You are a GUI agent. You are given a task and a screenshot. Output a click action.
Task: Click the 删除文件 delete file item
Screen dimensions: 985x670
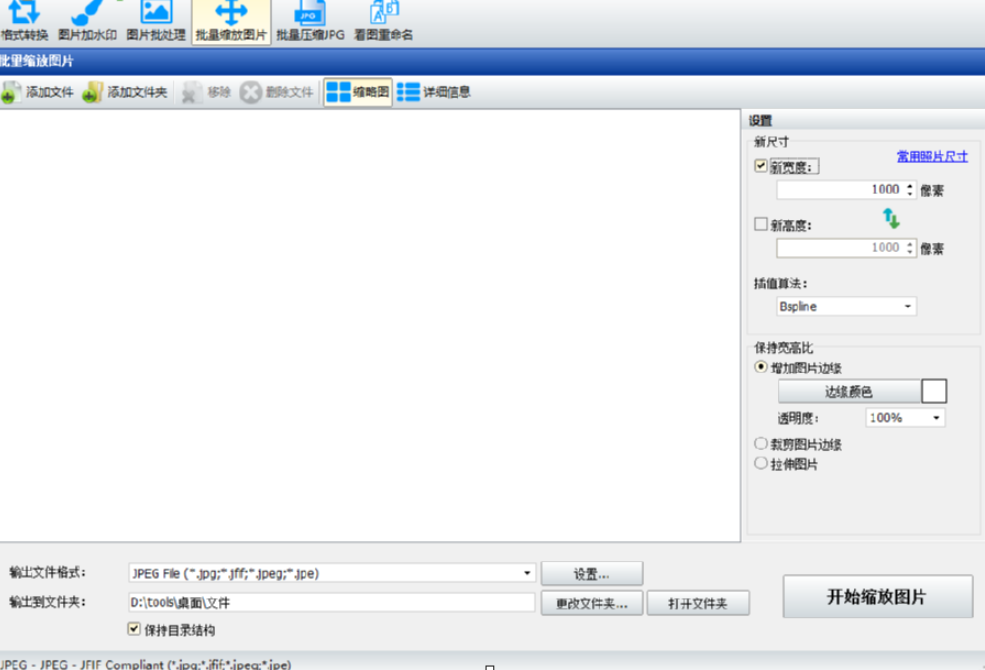[276, 92]
